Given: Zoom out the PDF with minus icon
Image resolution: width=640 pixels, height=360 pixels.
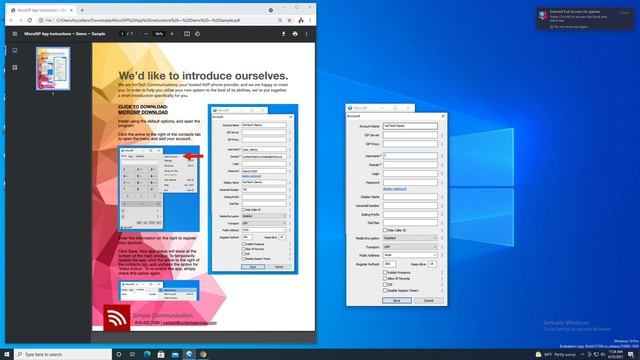Looking at the screenshot, I should [146, 34].
